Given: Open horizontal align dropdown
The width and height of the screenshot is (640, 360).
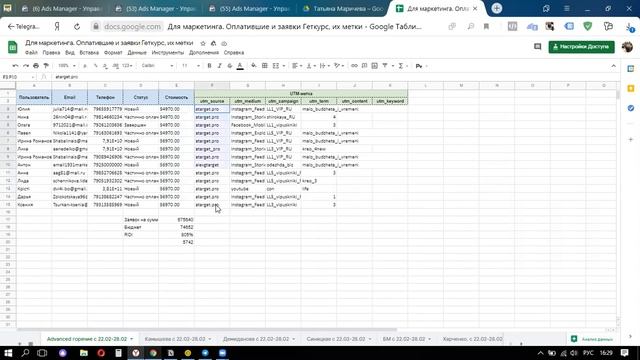Looking at the screenshot, I should tap(296, 66).
